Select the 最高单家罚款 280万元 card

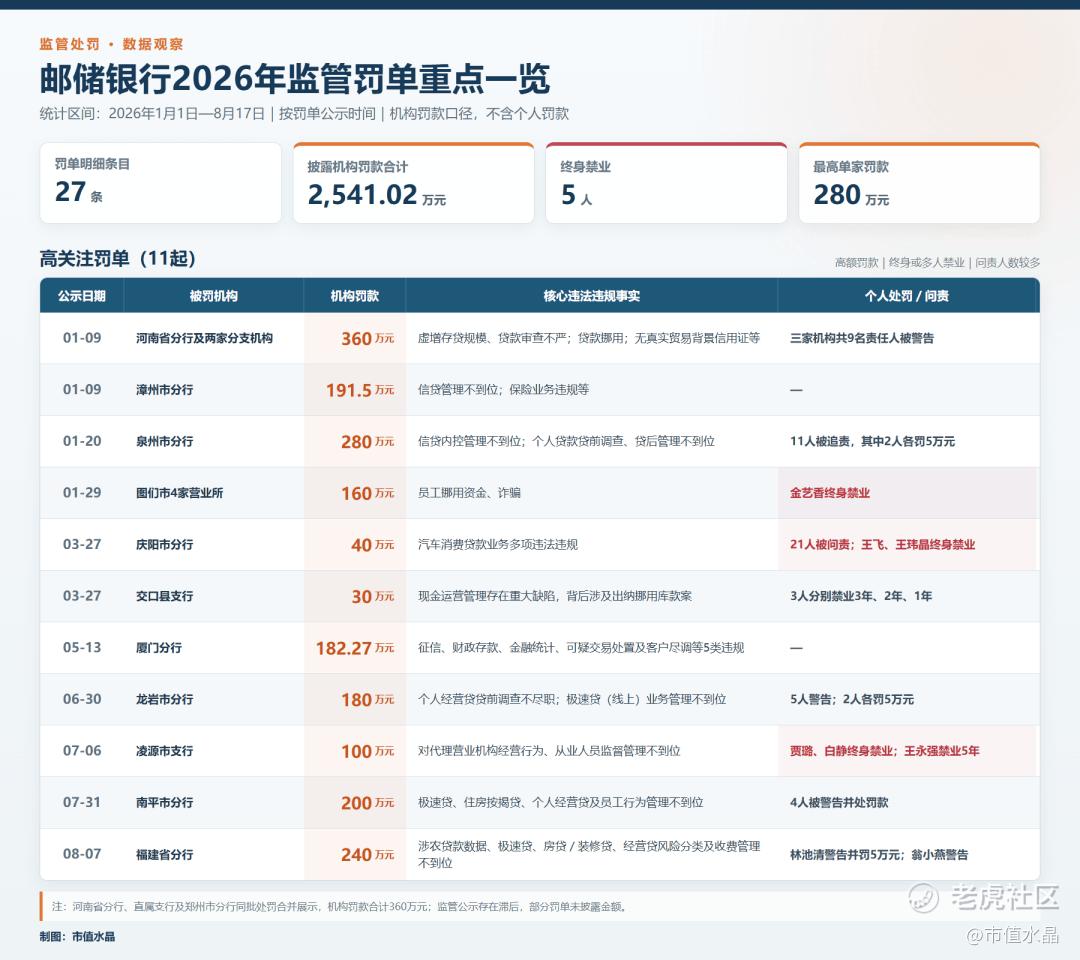[919, 182]
